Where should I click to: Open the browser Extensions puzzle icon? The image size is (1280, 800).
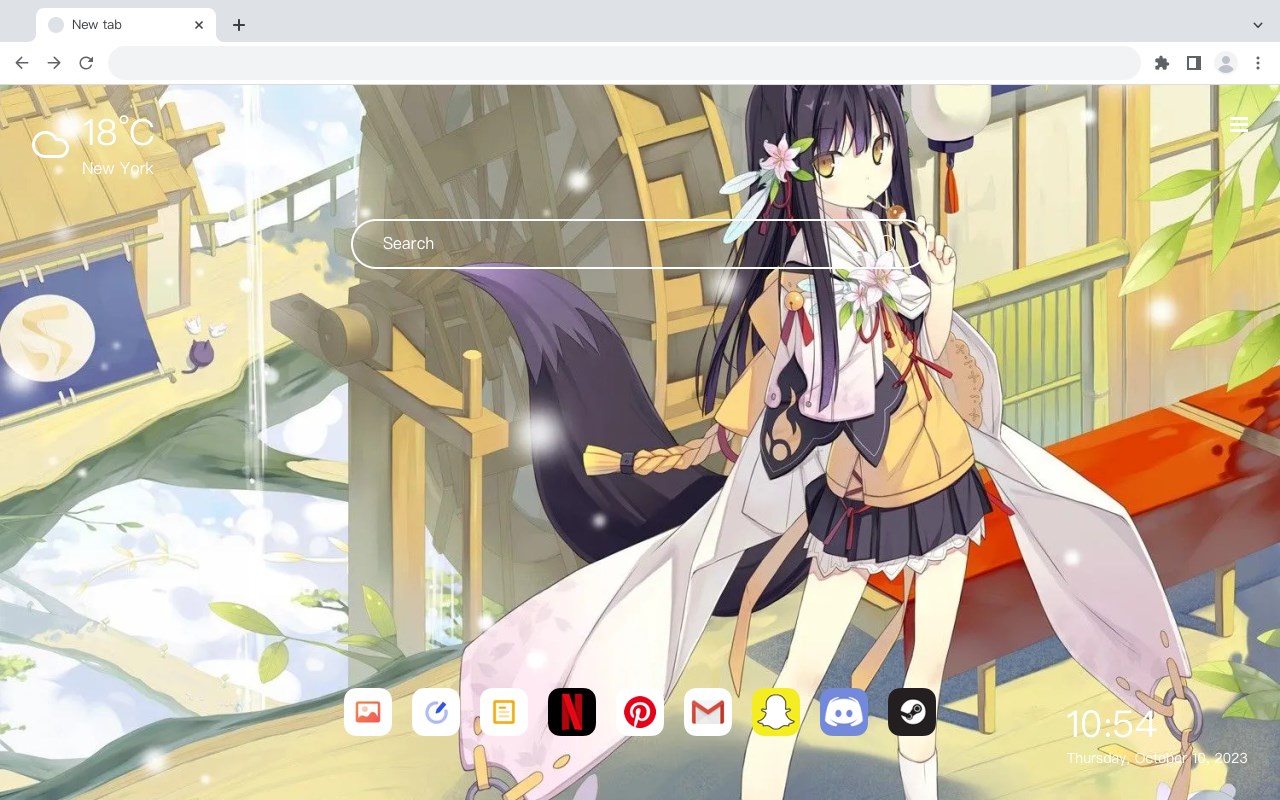point(1161,63)
